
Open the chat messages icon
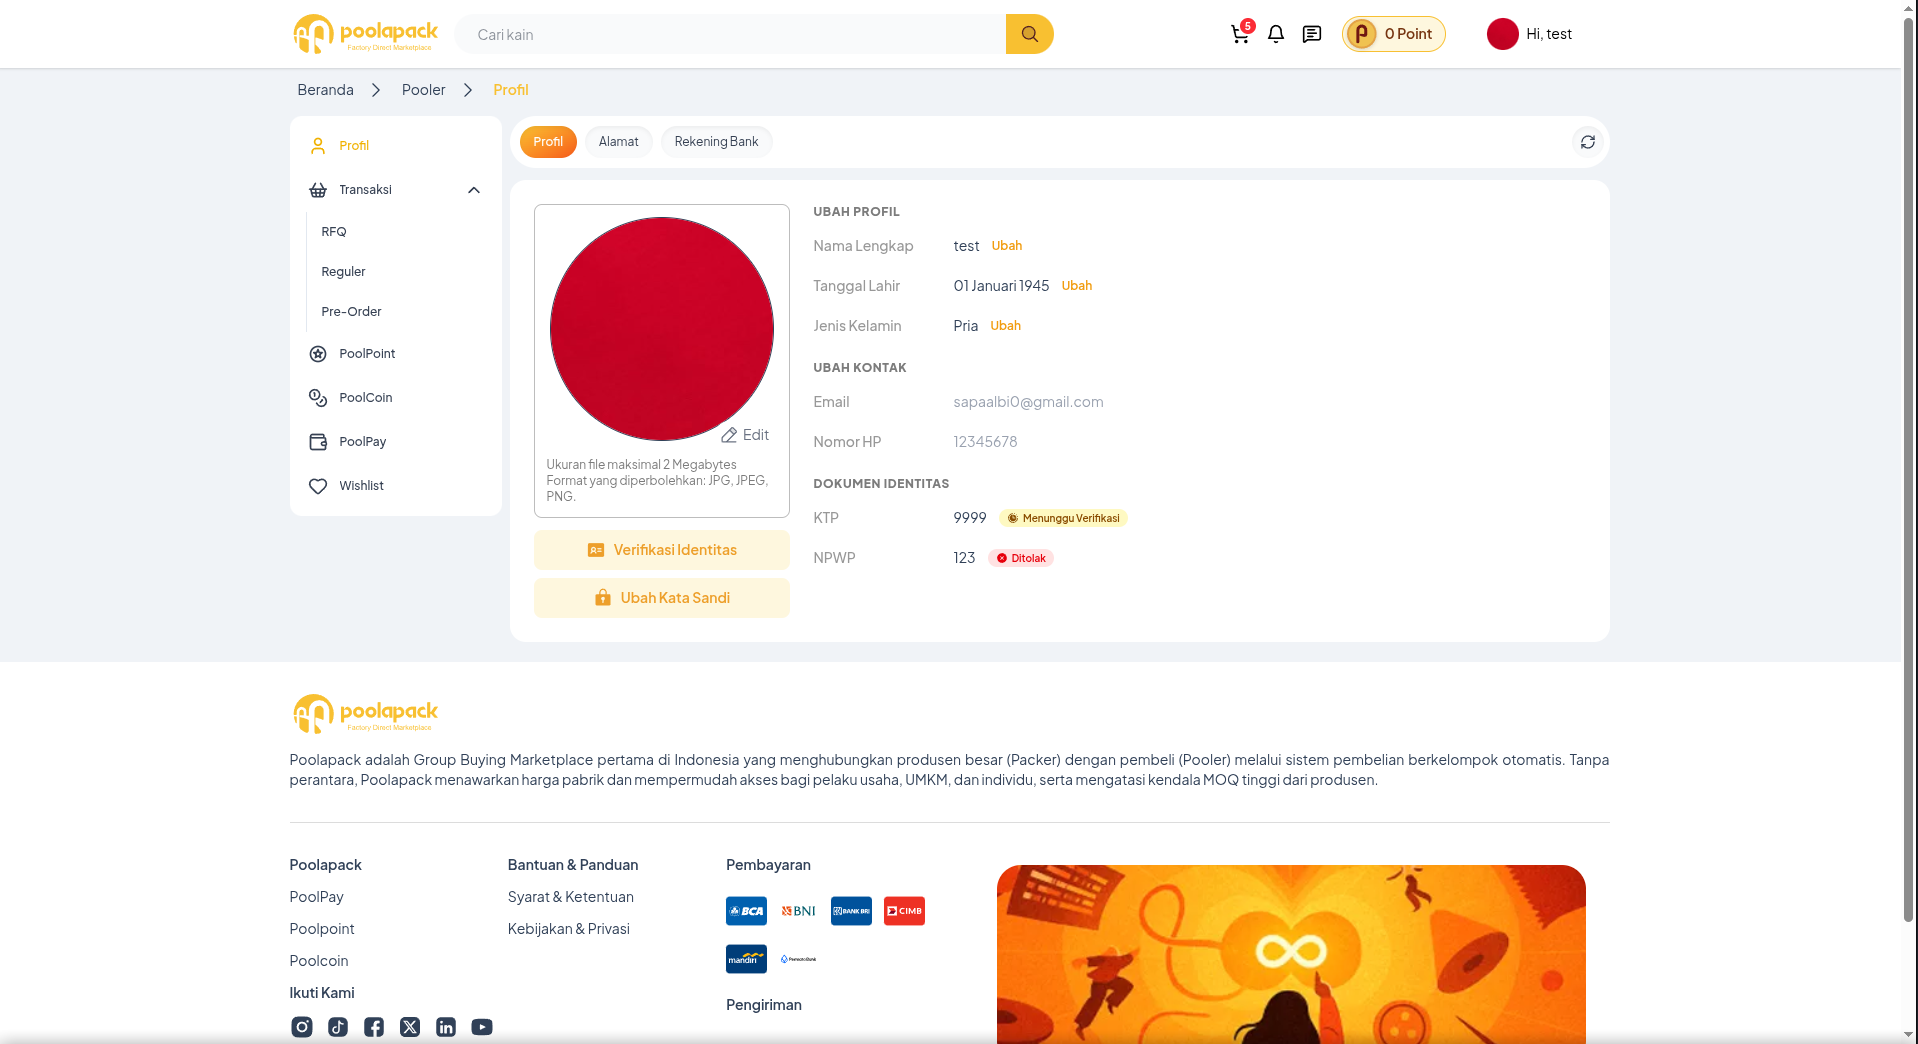pos(1312,34)
